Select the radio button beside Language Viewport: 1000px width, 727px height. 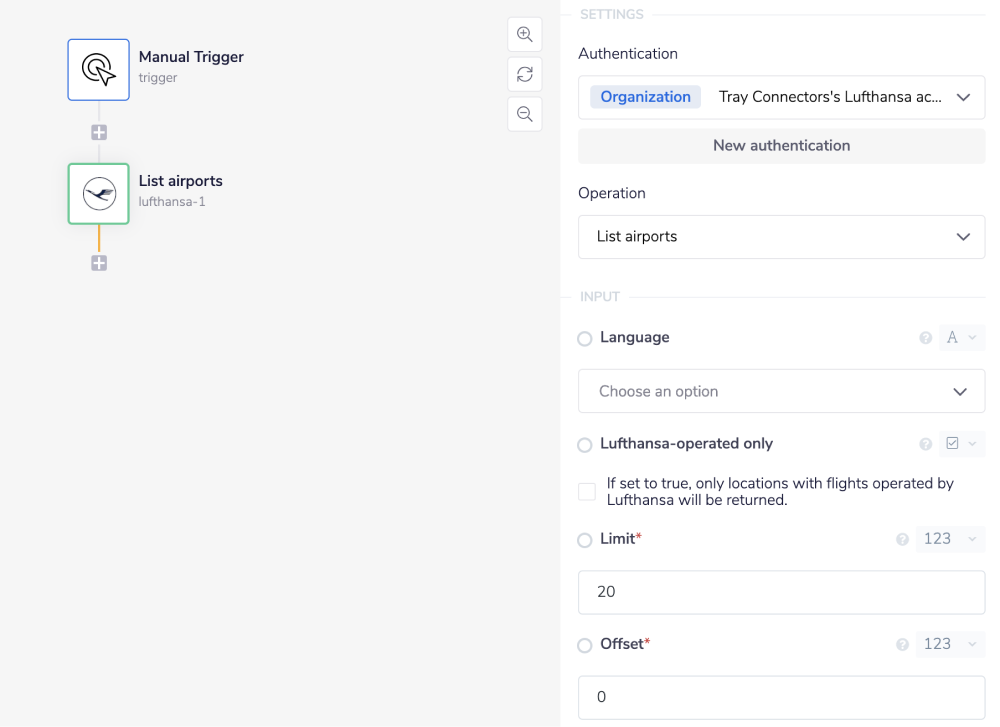point(585,339)
